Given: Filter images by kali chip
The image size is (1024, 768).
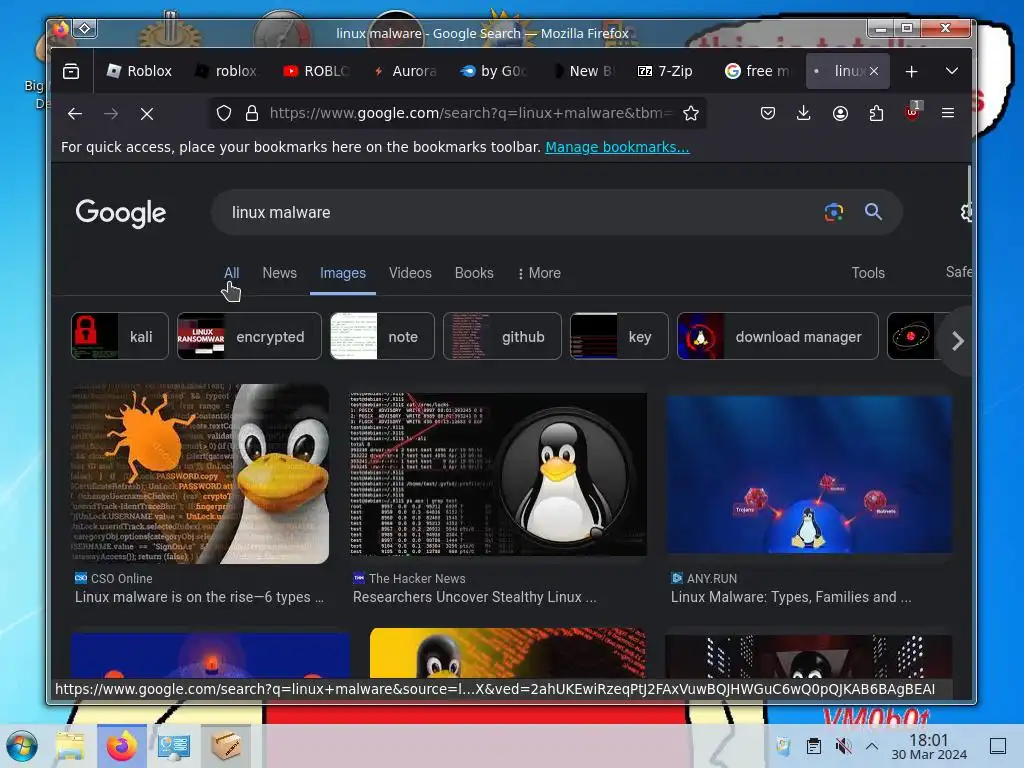Looking at the screenshot, I should coord(120,336).
